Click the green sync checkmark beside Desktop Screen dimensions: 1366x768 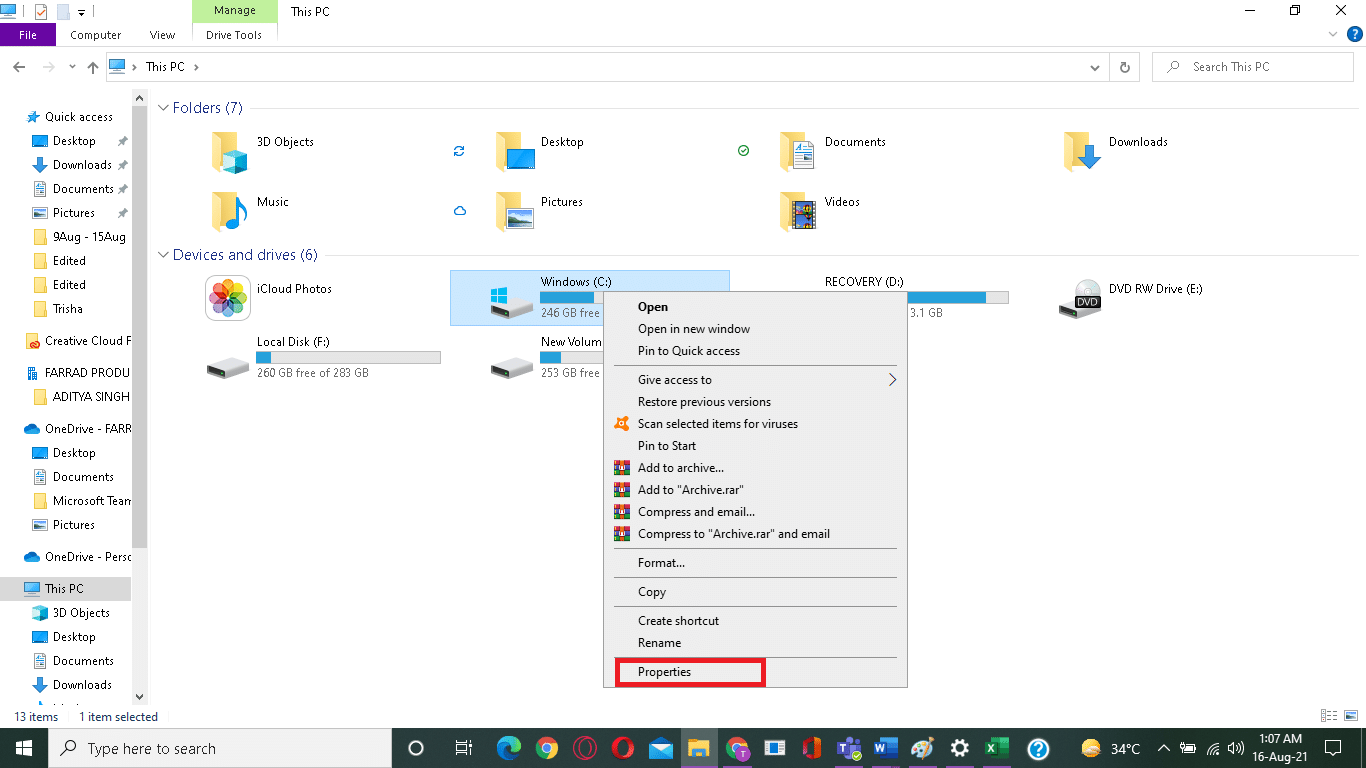point(743,151)
